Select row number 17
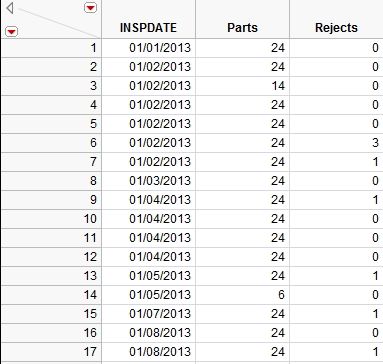Image resolution: width=383 pixels, height=364 pixels. (51, 352)
